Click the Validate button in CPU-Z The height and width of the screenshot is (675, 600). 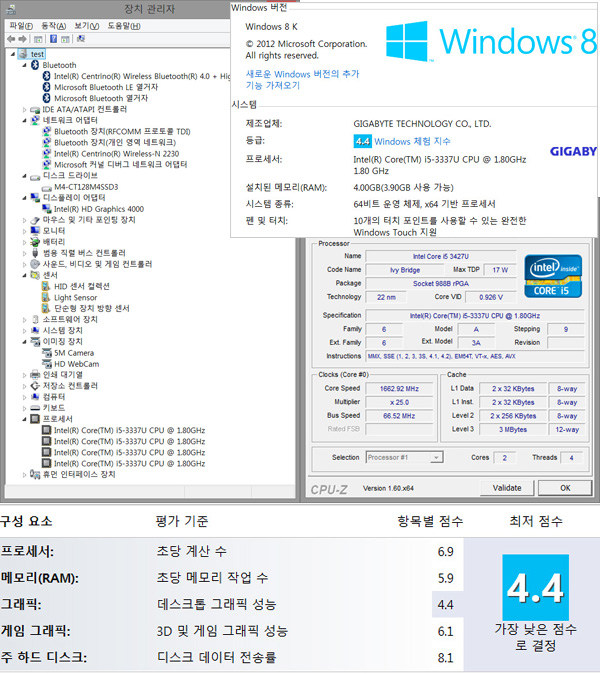[x=507, y=488]
